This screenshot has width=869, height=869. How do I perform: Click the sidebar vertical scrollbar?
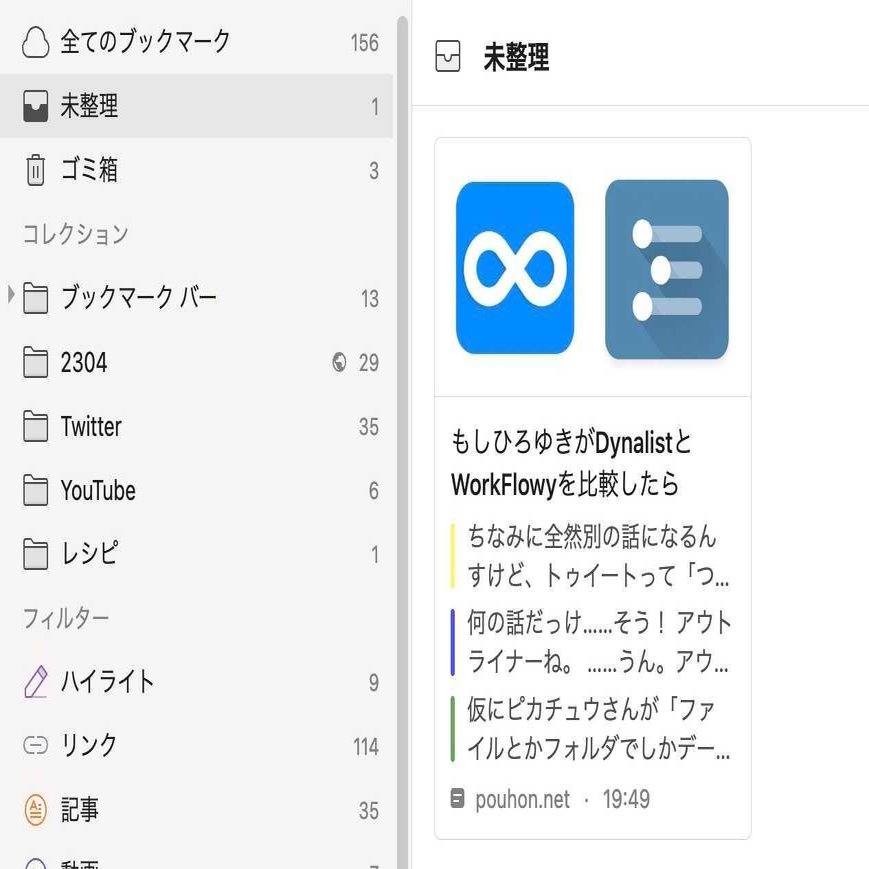[x=402, y=442]
